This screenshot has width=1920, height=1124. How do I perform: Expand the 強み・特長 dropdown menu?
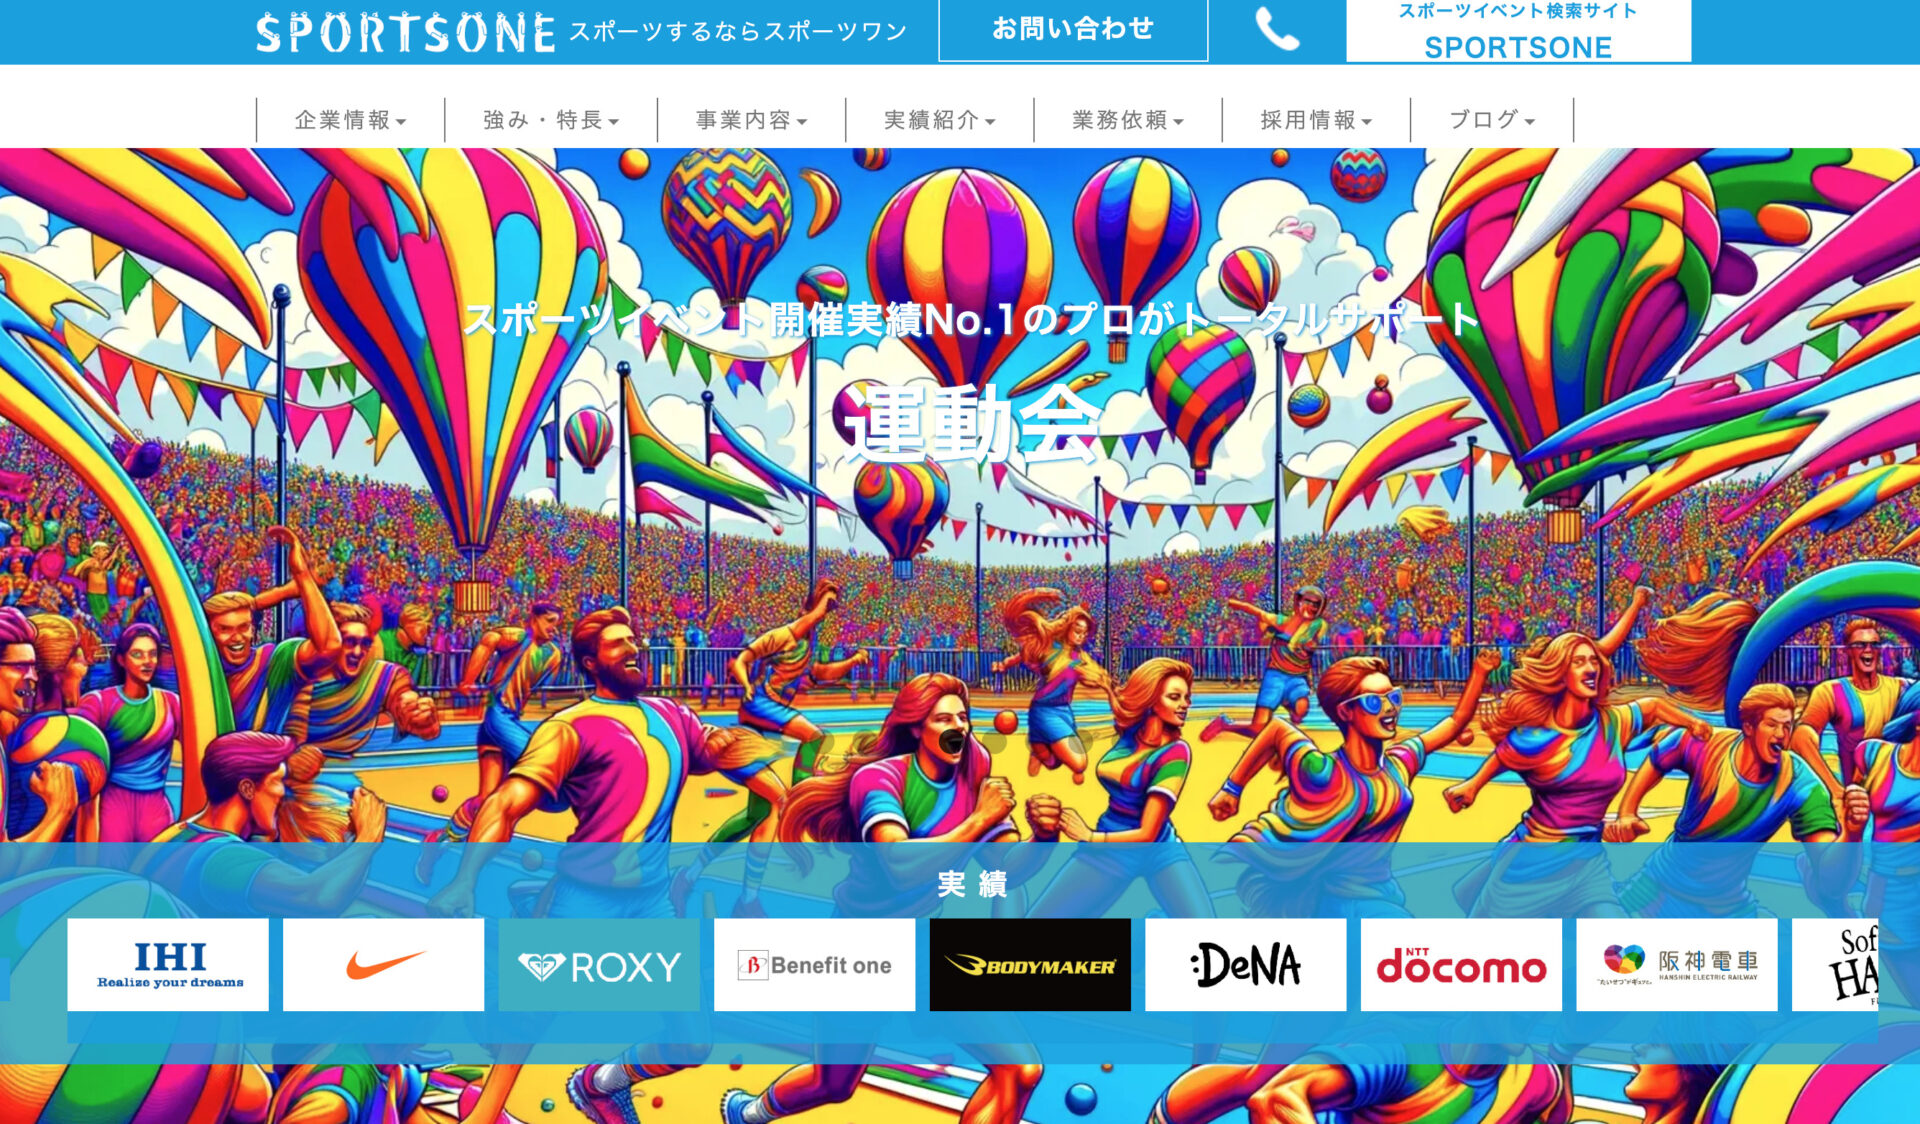551,120
